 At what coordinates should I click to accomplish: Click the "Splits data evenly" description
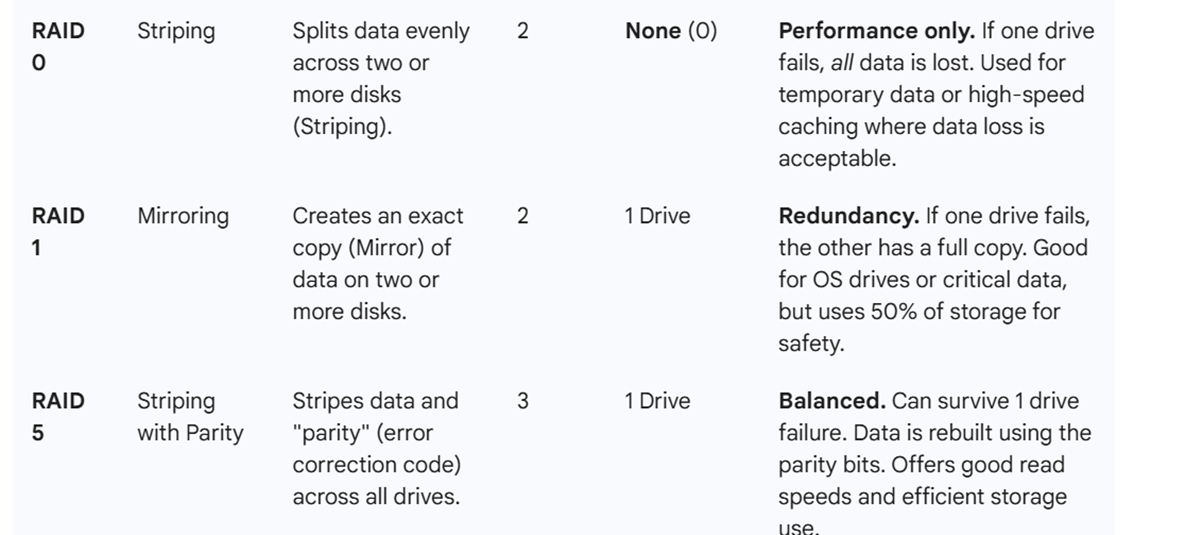(380, 31)
